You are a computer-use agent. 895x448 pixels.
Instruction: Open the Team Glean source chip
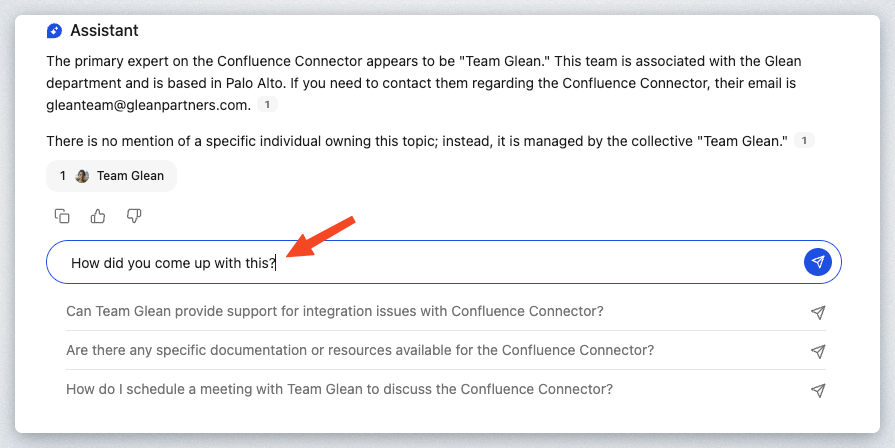112,176
